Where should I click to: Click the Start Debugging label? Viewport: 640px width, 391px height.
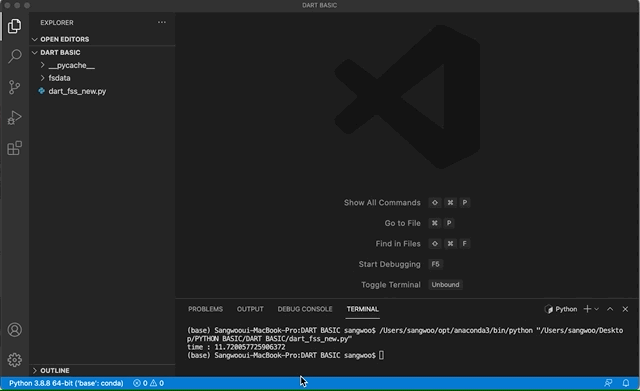pos(389,264)
